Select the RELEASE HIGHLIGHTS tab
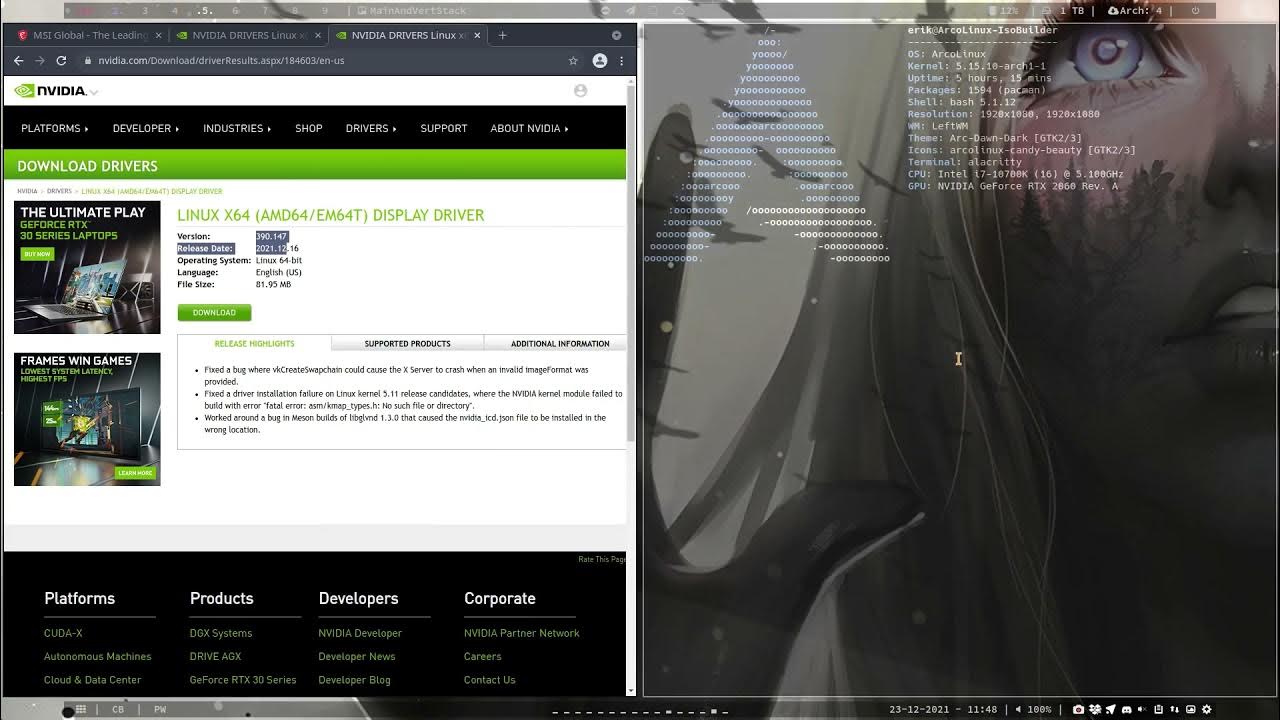The width and height of the screenshot is (1280, 720). point(254,343)
